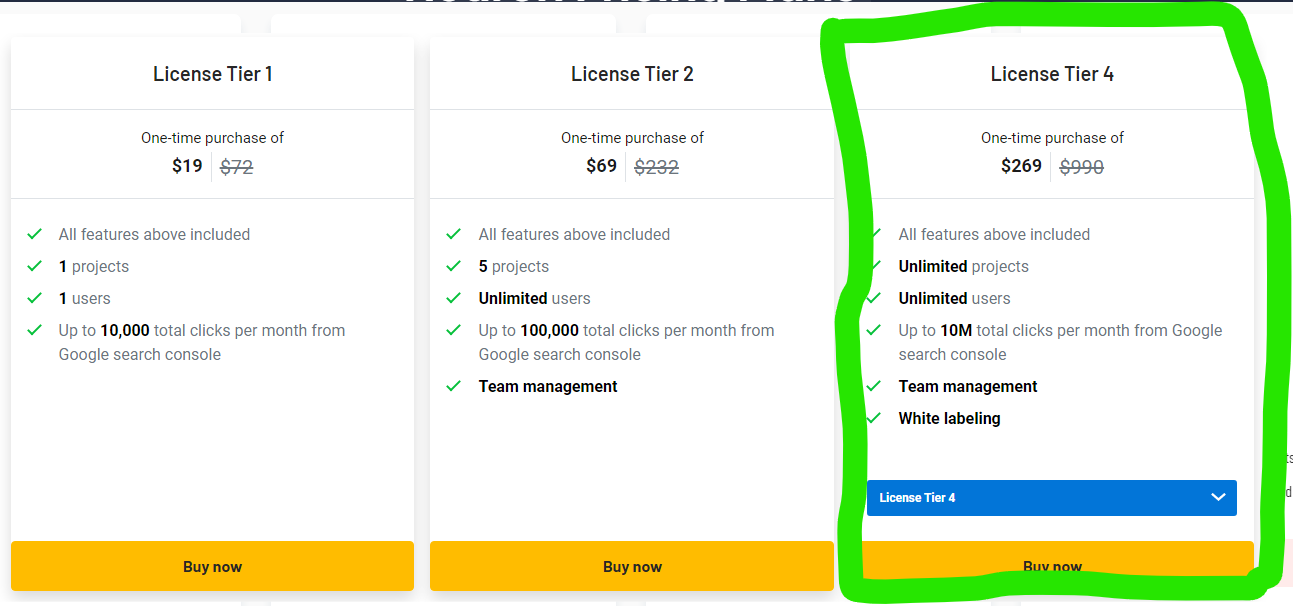The image size is (1293, 606).
Task: Click the checkmark beside "Up to 100,000" clicks
Action: (x=454, y=330)
